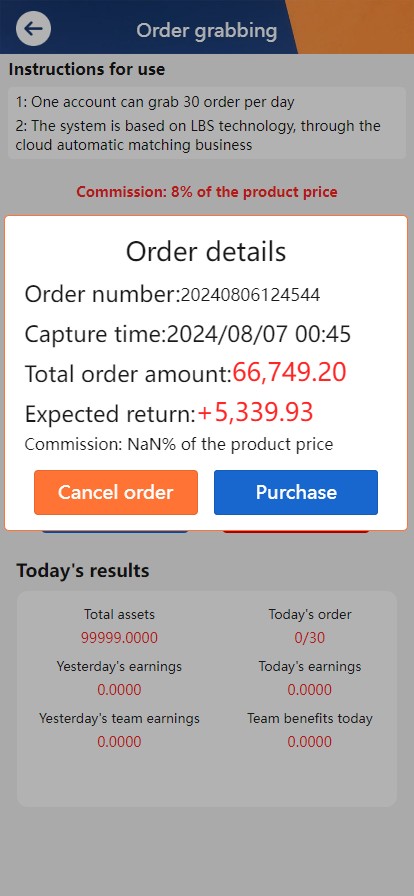Click the Order details heading

[x=206, y=252]
